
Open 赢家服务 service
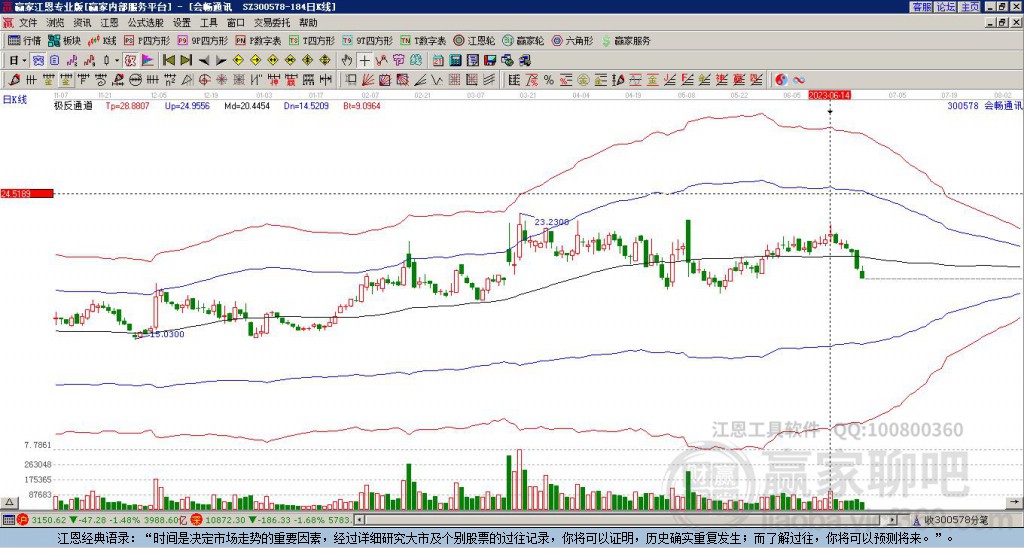pos(626,40)
